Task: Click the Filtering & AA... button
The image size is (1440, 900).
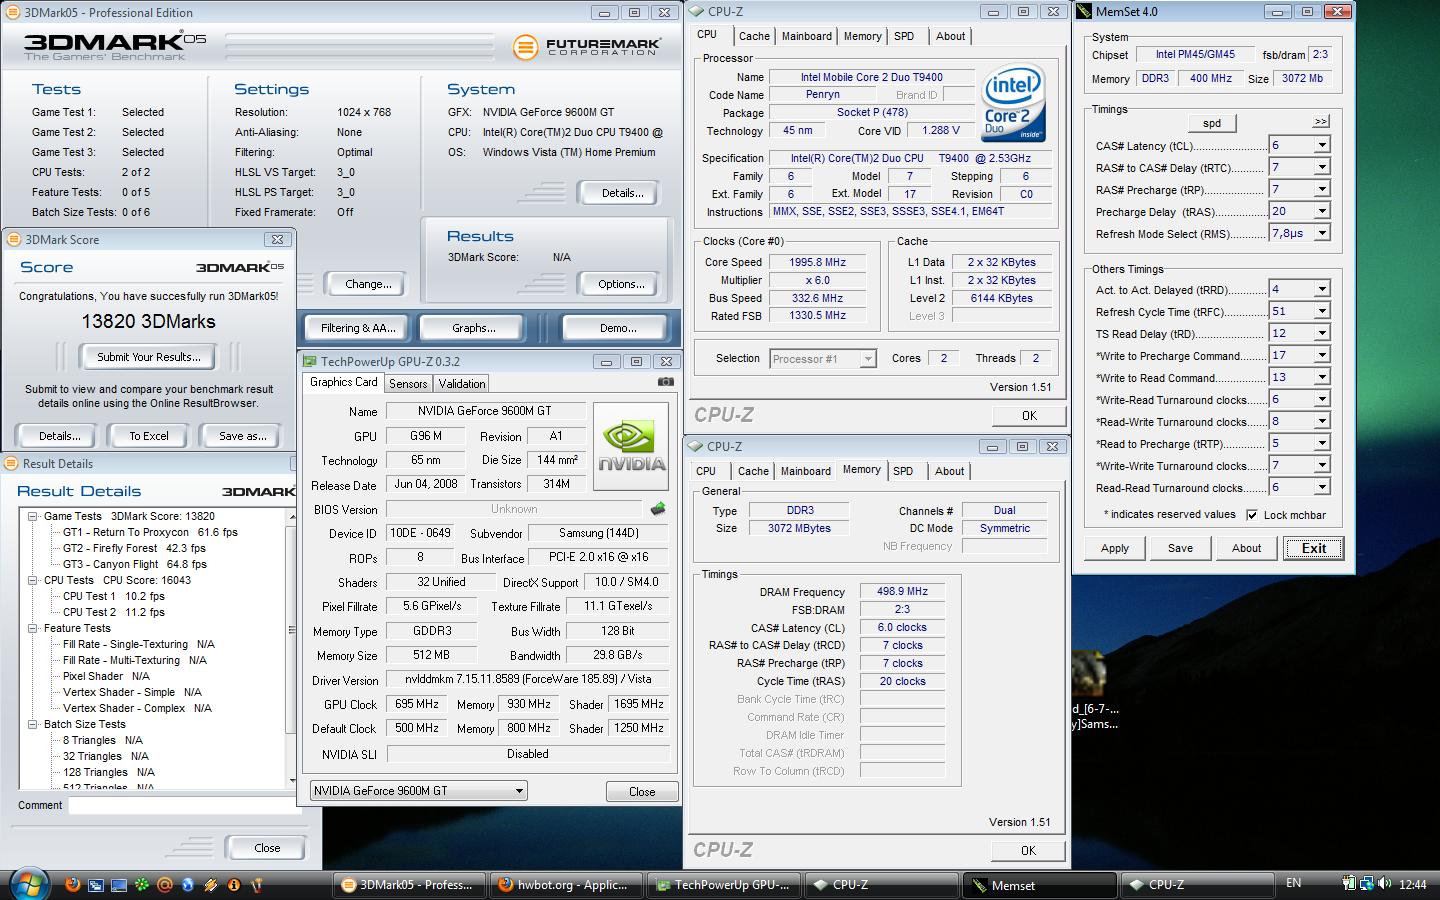Action: pyautogui.click(x=358, y=327)
